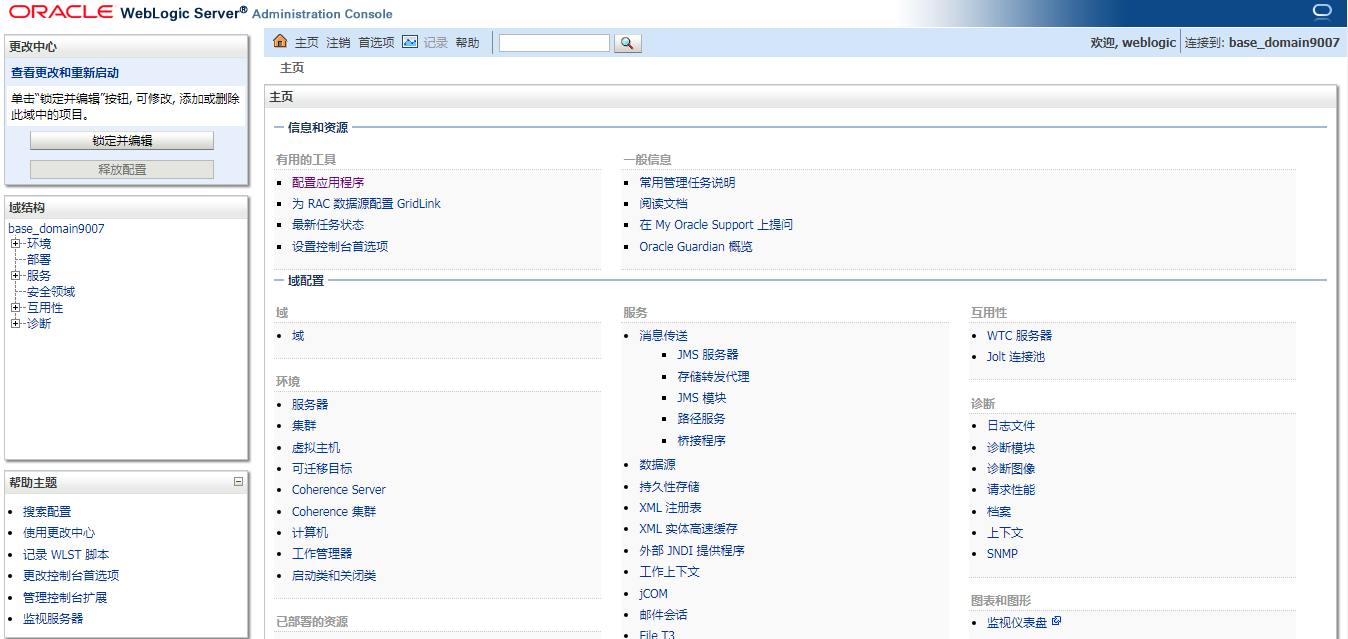Open 常用管理任务说明 link
Screen dimensions: 1348x639
point(687,183)
